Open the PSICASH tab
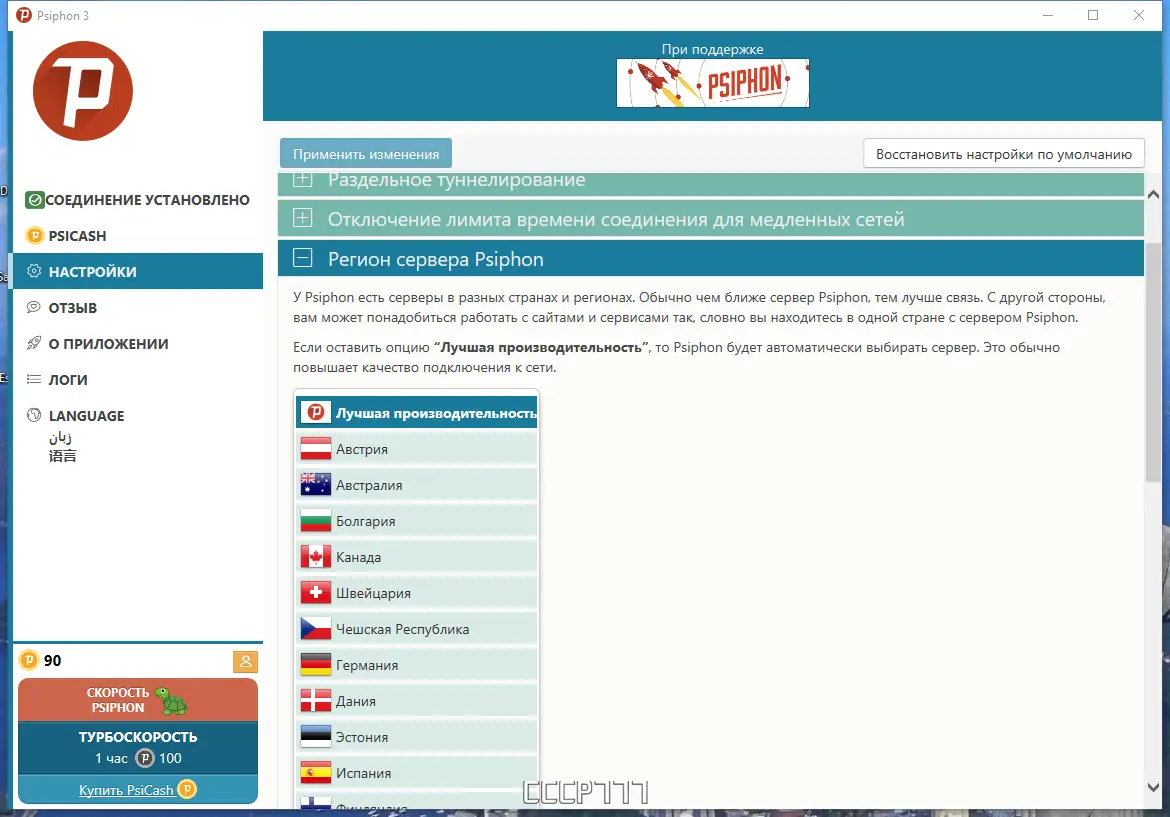The height and width of the screenshot is (817, 1170). pyautogui.click(x=138, y=236)
